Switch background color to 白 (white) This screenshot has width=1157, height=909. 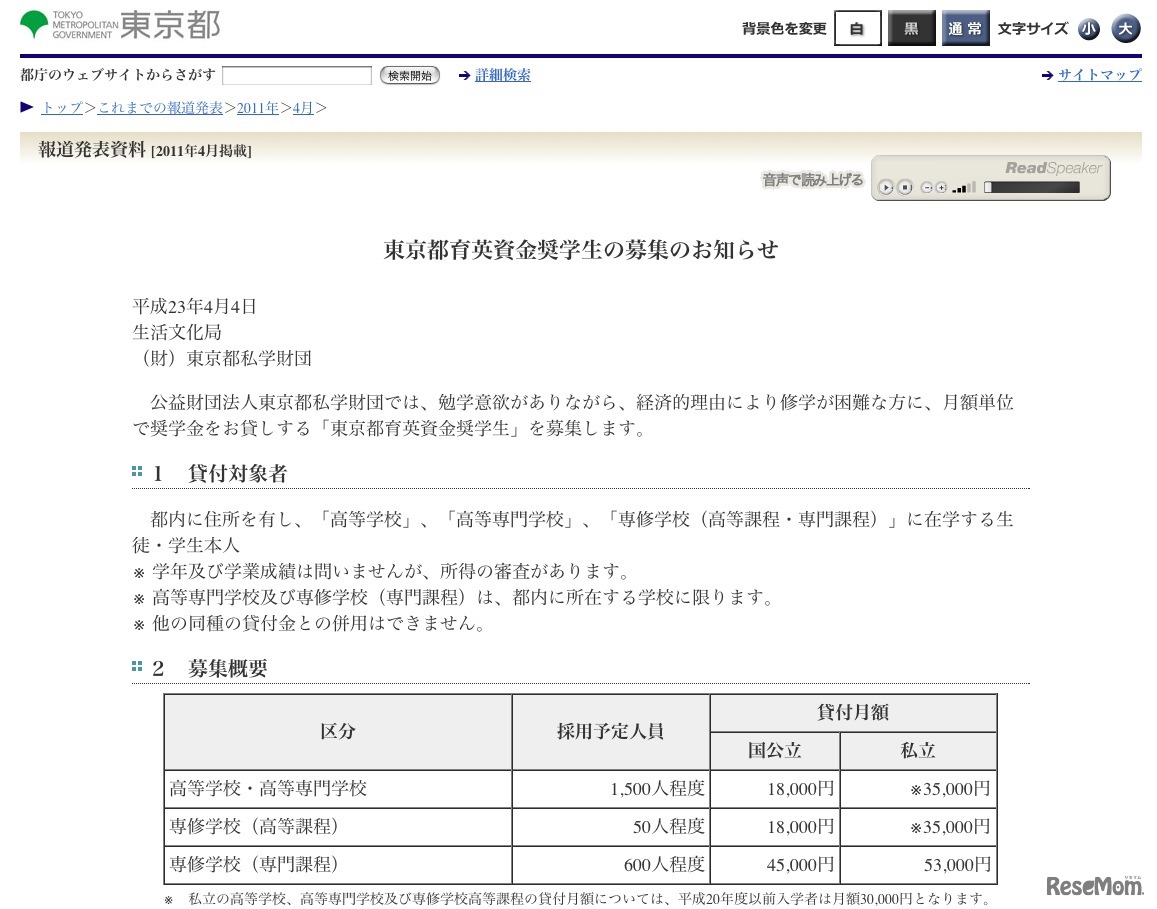857,29
